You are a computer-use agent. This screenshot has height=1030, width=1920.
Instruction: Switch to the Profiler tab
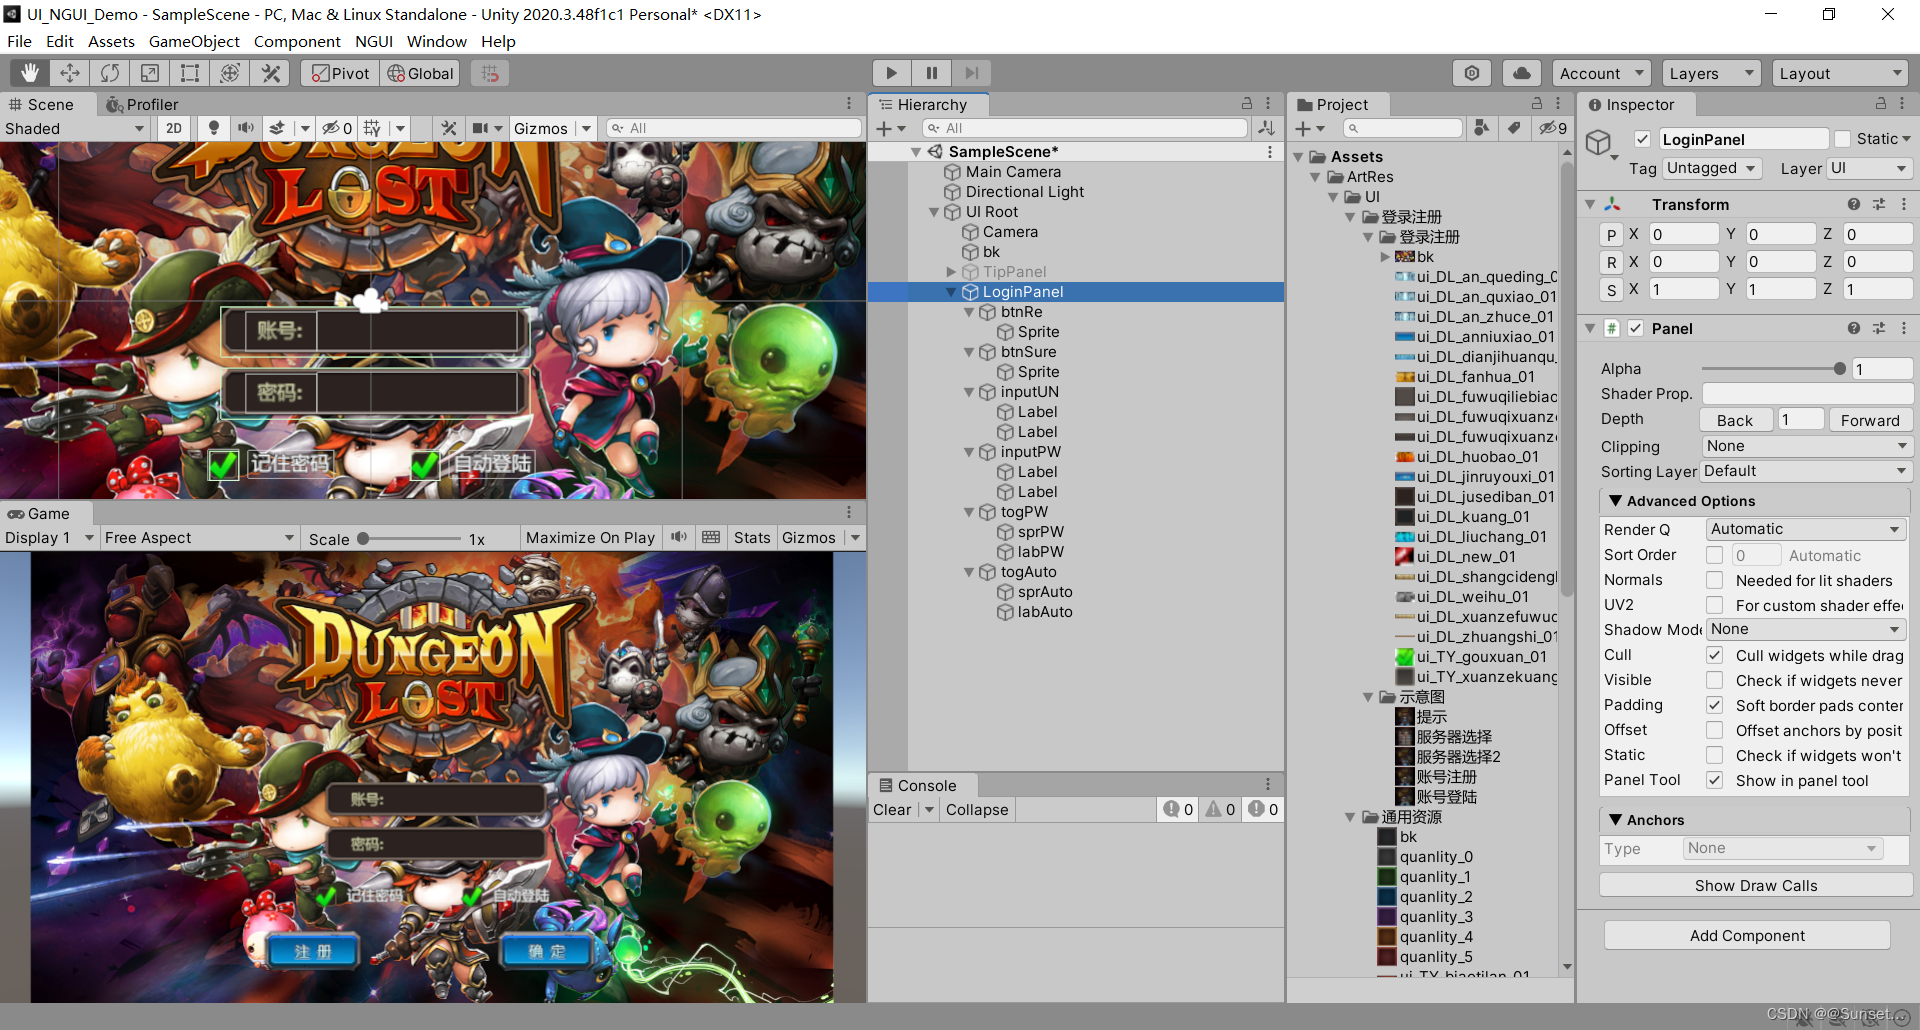[143, 104]
